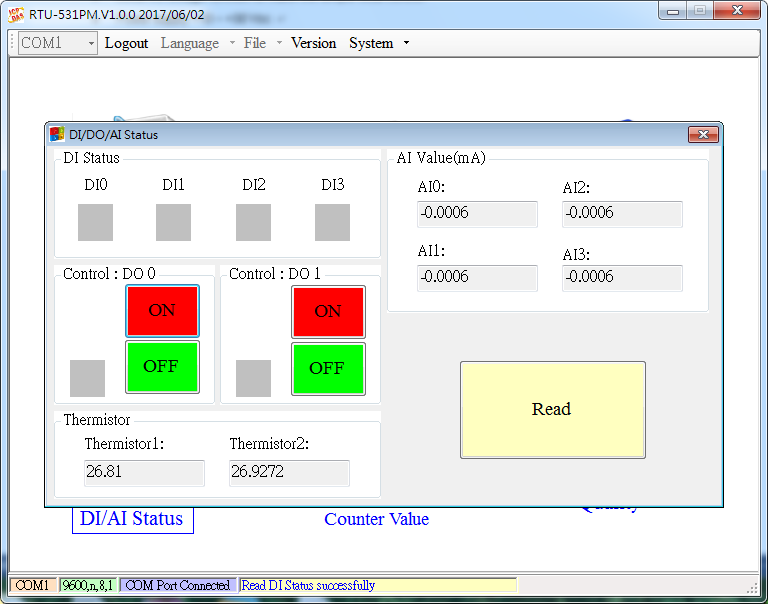Click the toolbar grip handle
768x604 pixels.
click(13, 43)
